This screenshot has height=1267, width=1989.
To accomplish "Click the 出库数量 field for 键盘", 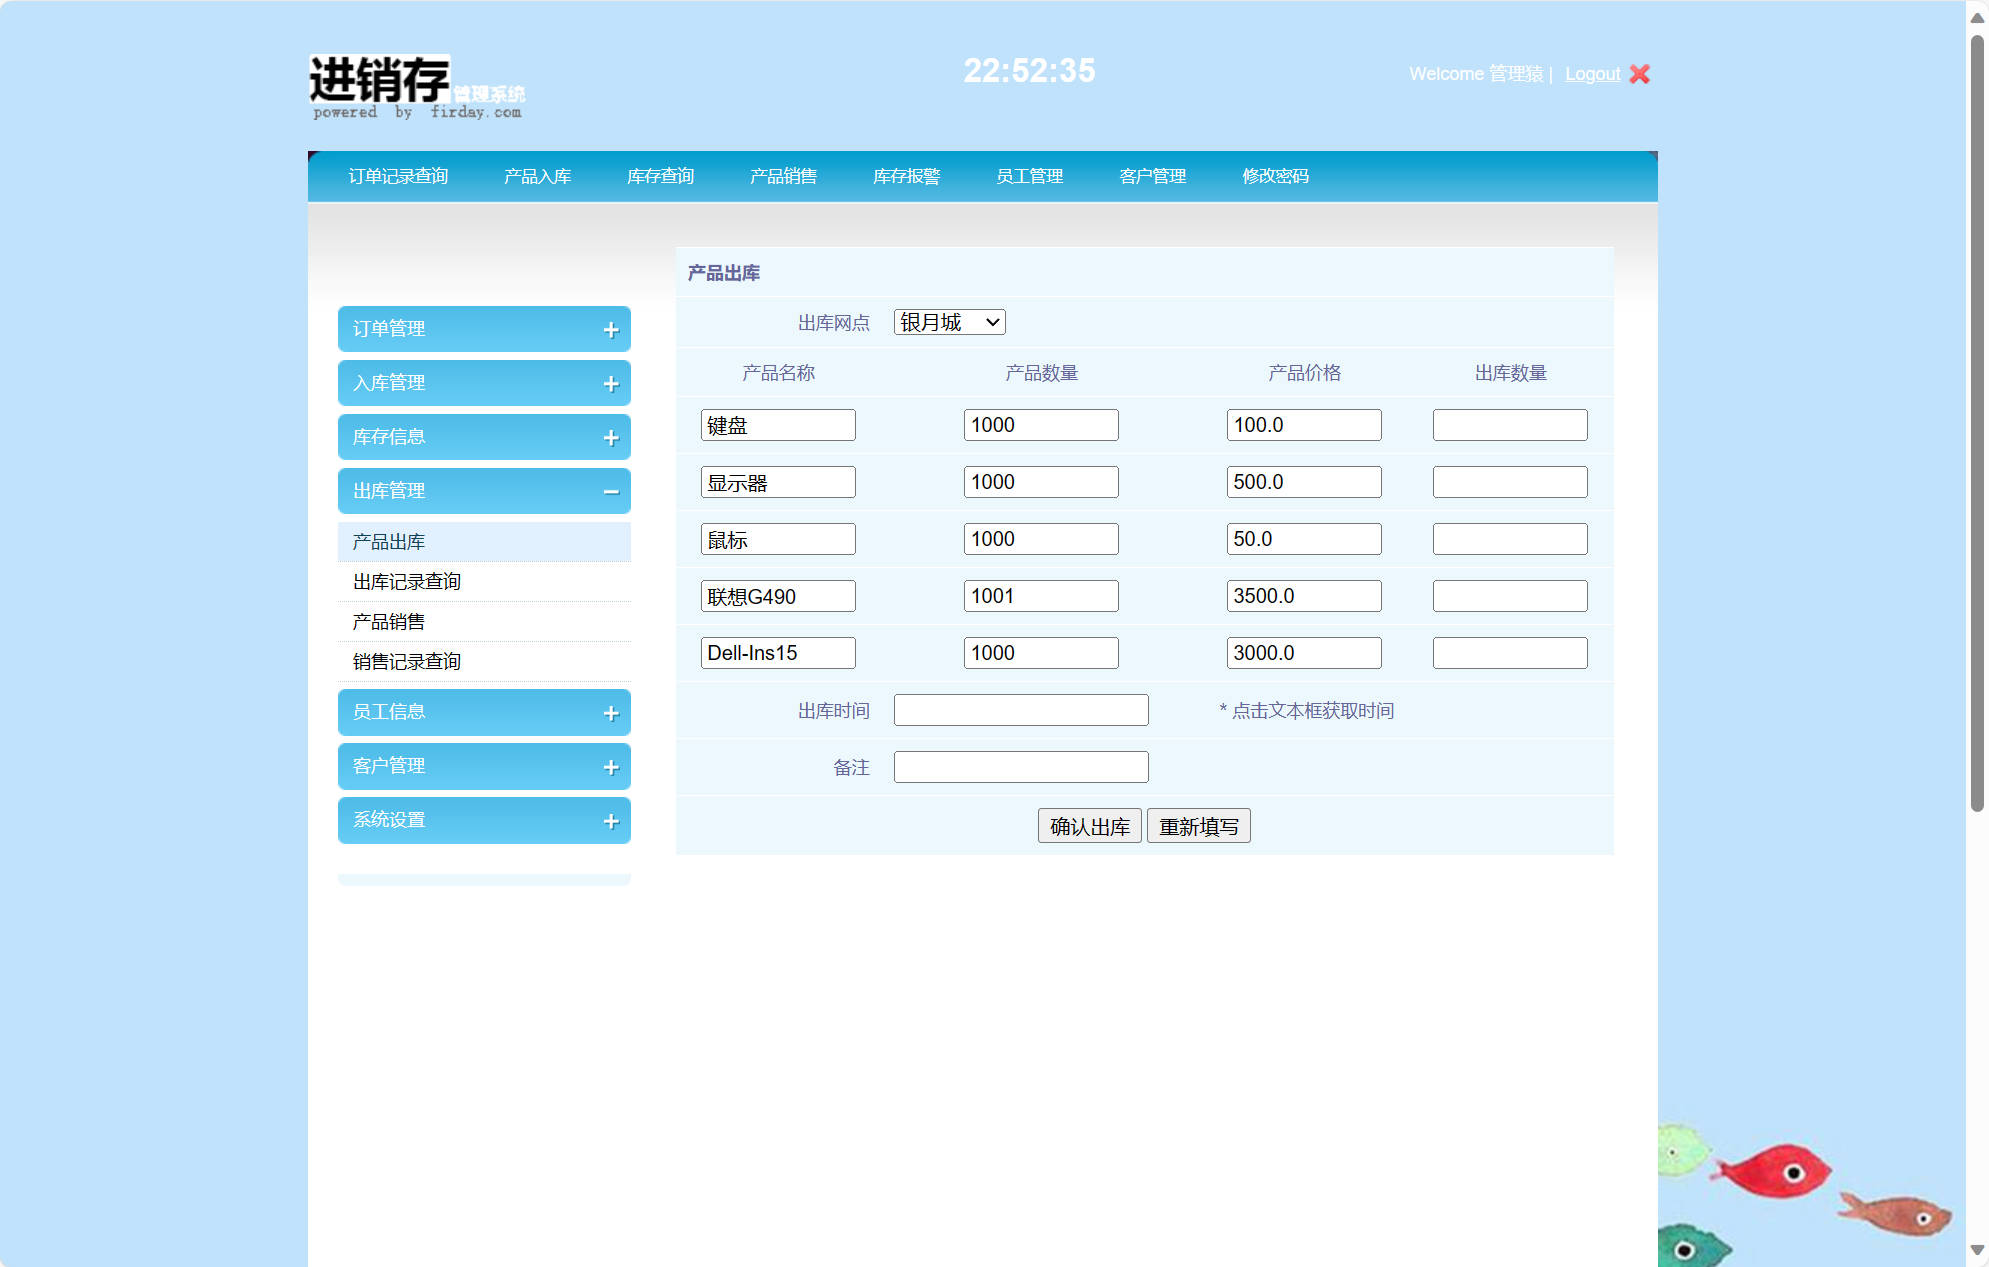I will click(x=1509, y=425).
